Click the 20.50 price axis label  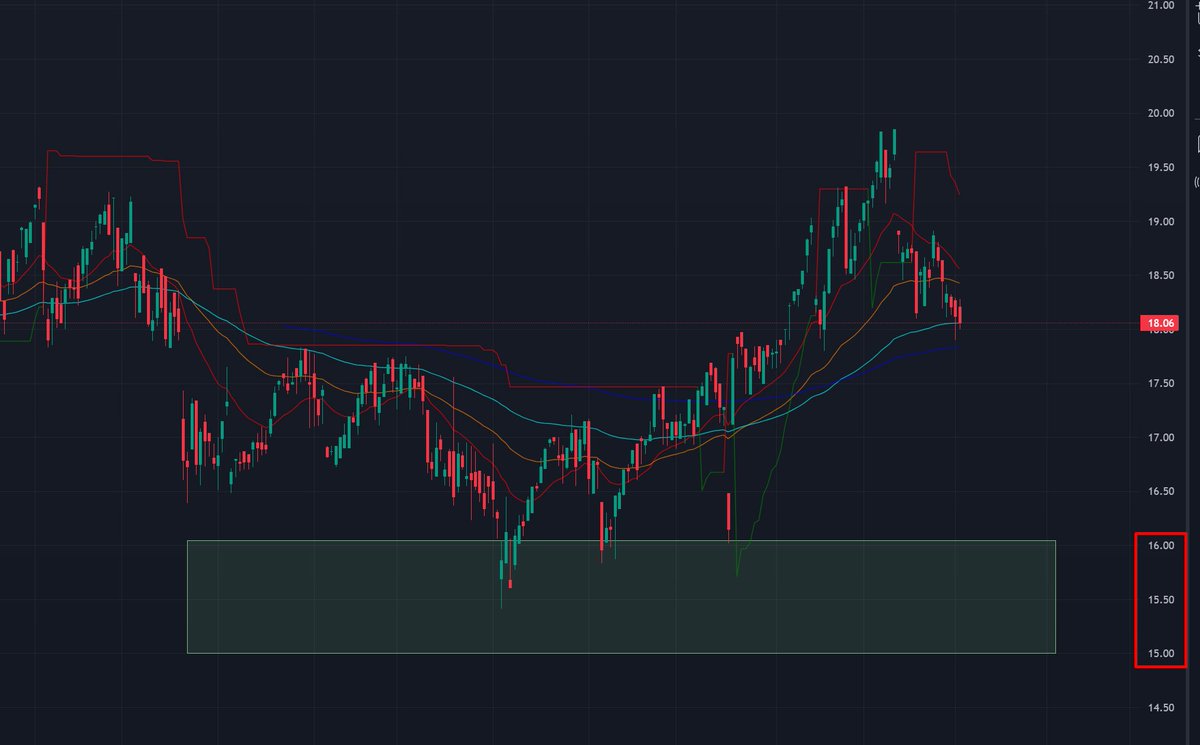(x=1160, y=60)
